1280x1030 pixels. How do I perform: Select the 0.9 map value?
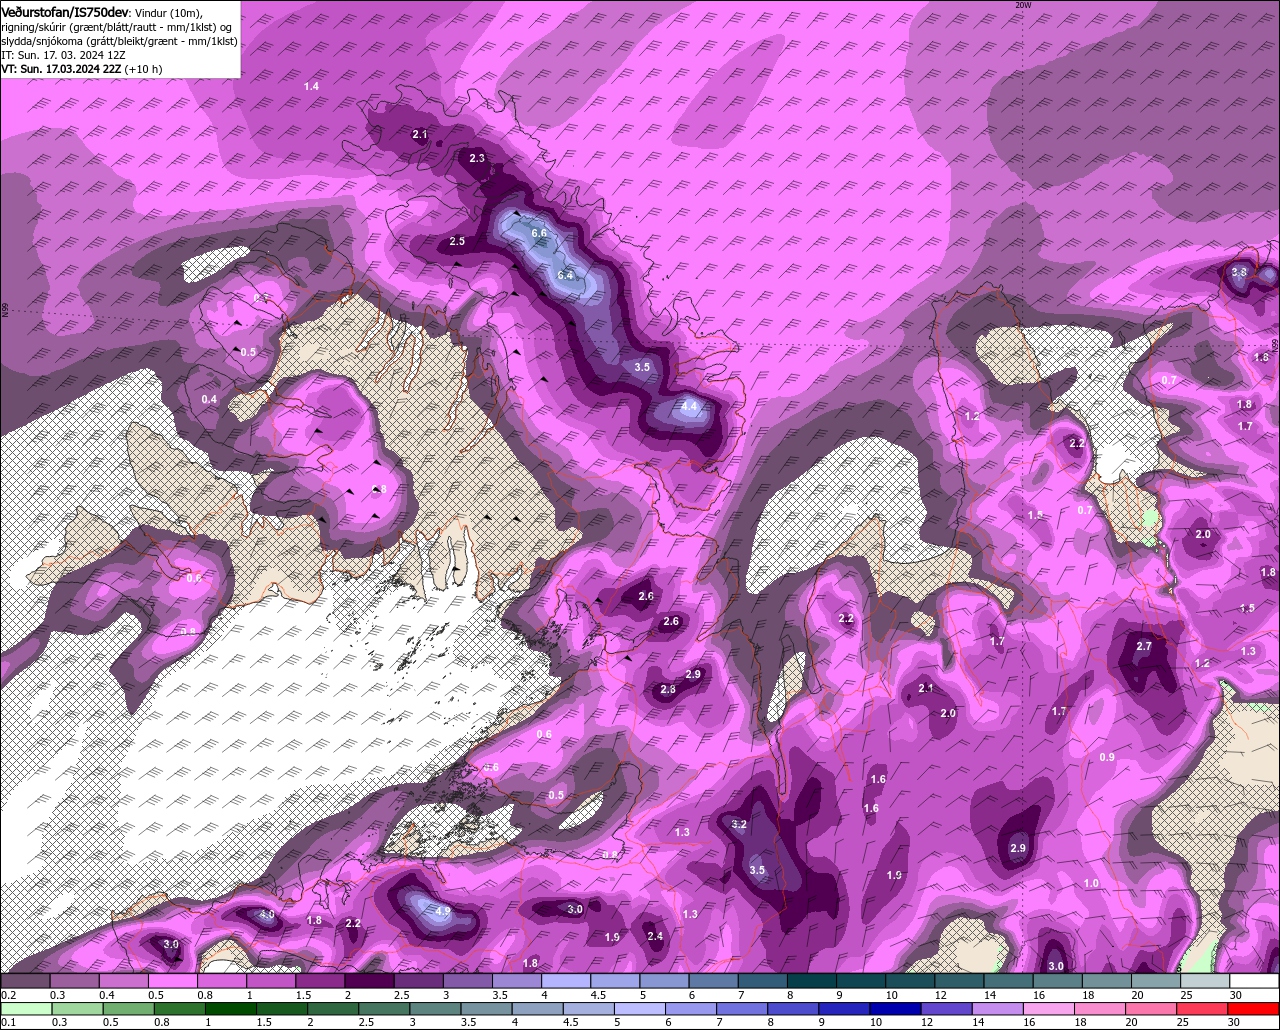point(1107,758)
